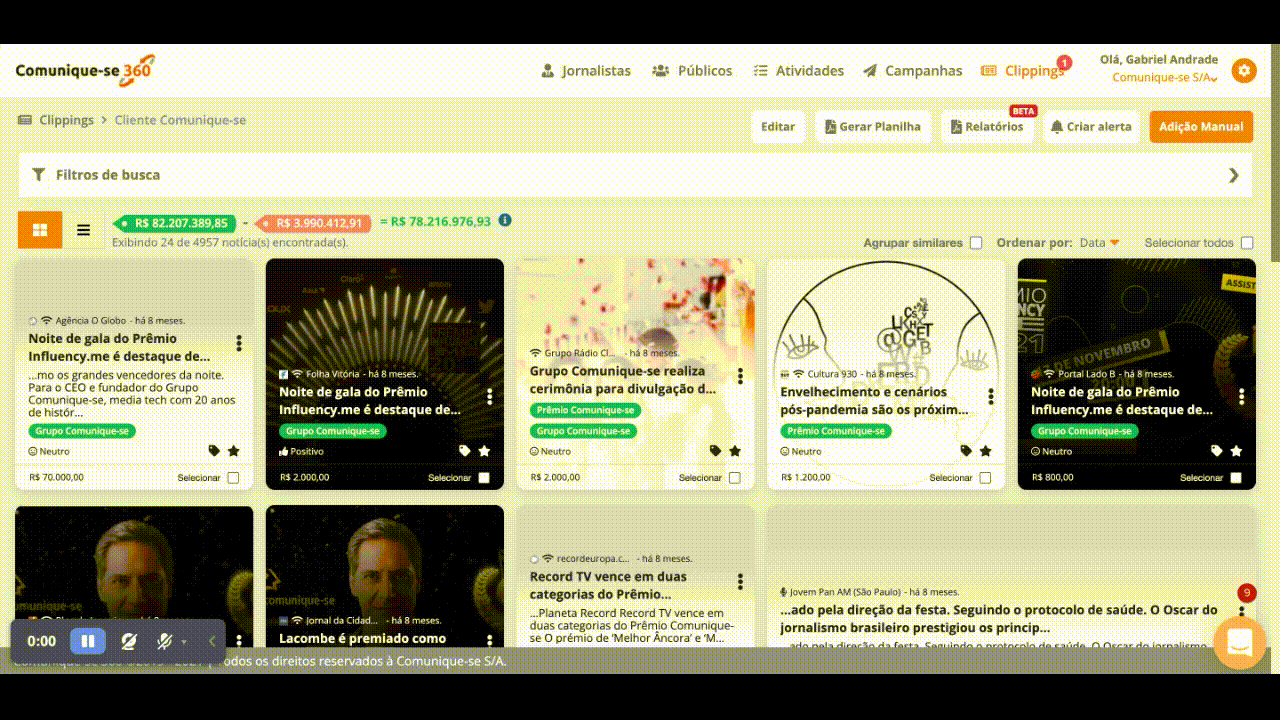
Task: Tick Selecionar on the R$ 1.200,00 card
Action: [x=985, y=478]
